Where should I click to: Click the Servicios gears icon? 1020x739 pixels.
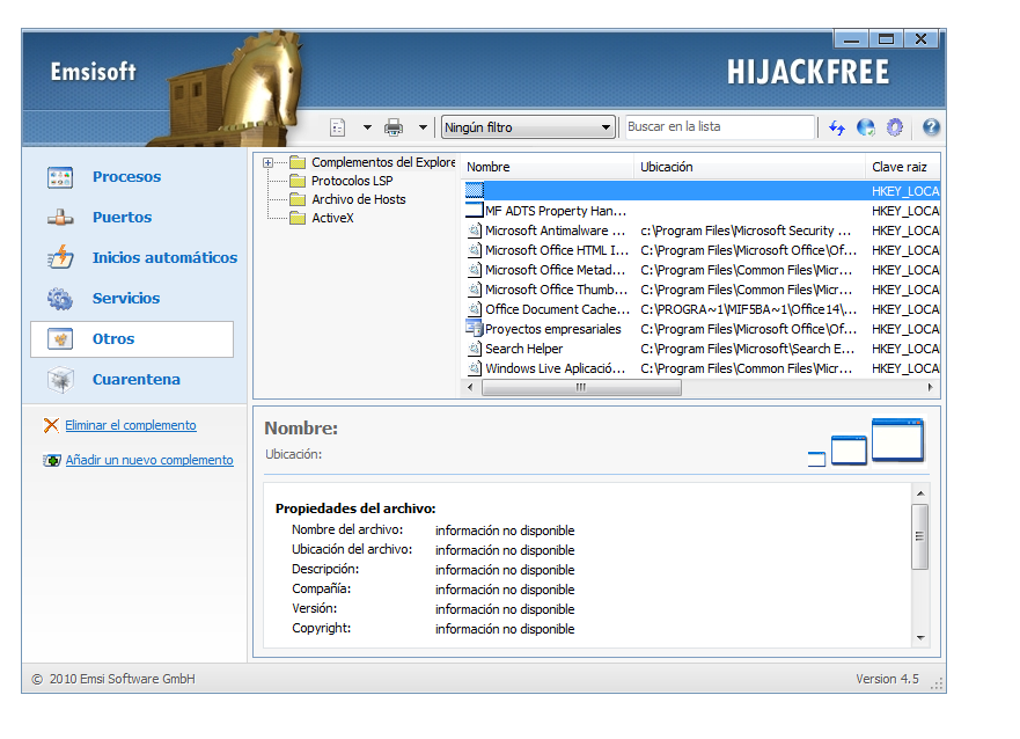(x=60, y=299)
